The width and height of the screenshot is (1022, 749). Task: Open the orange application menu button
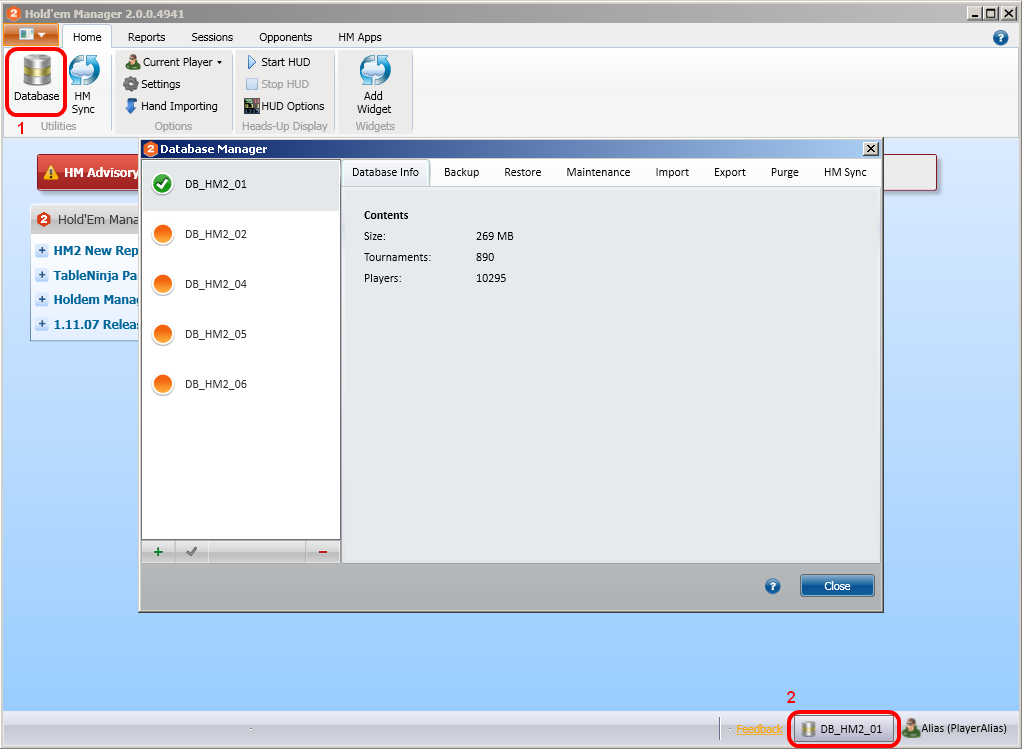click(31, 35)
